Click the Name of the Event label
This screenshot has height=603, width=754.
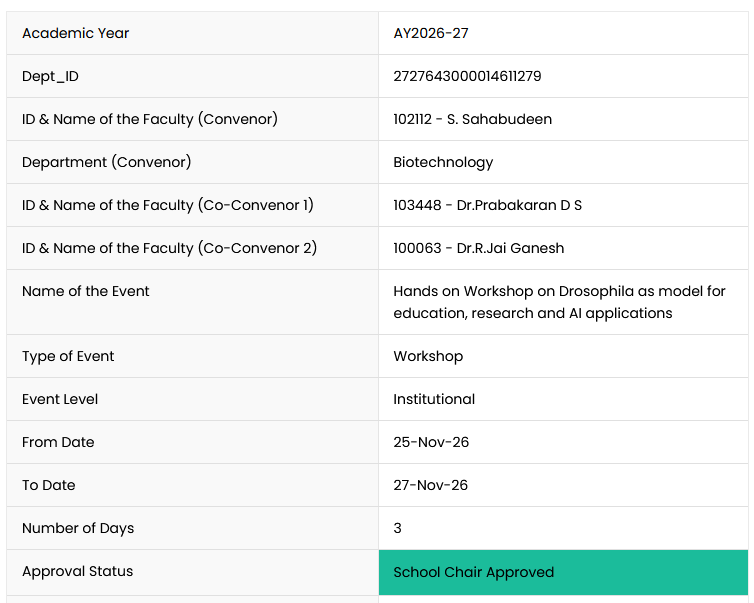click(x=86, y=291)
